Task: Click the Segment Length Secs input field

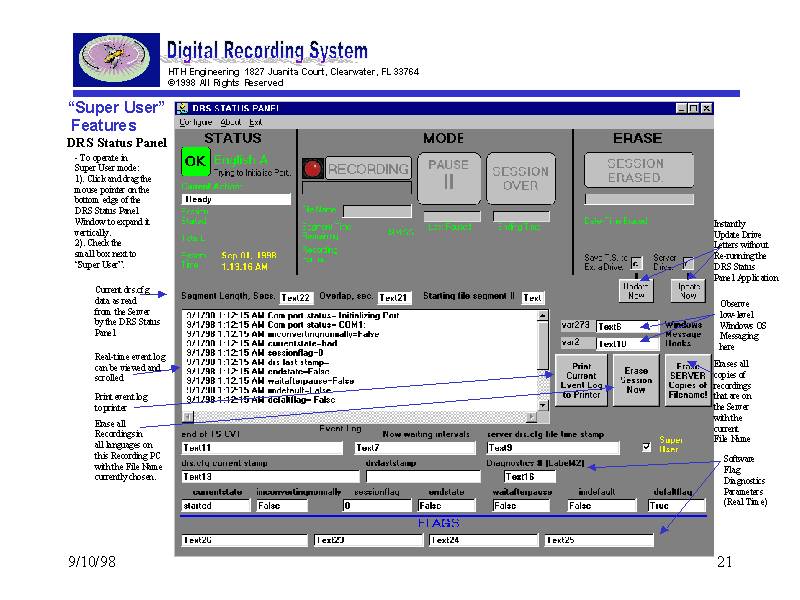Action: pos(296,298)
